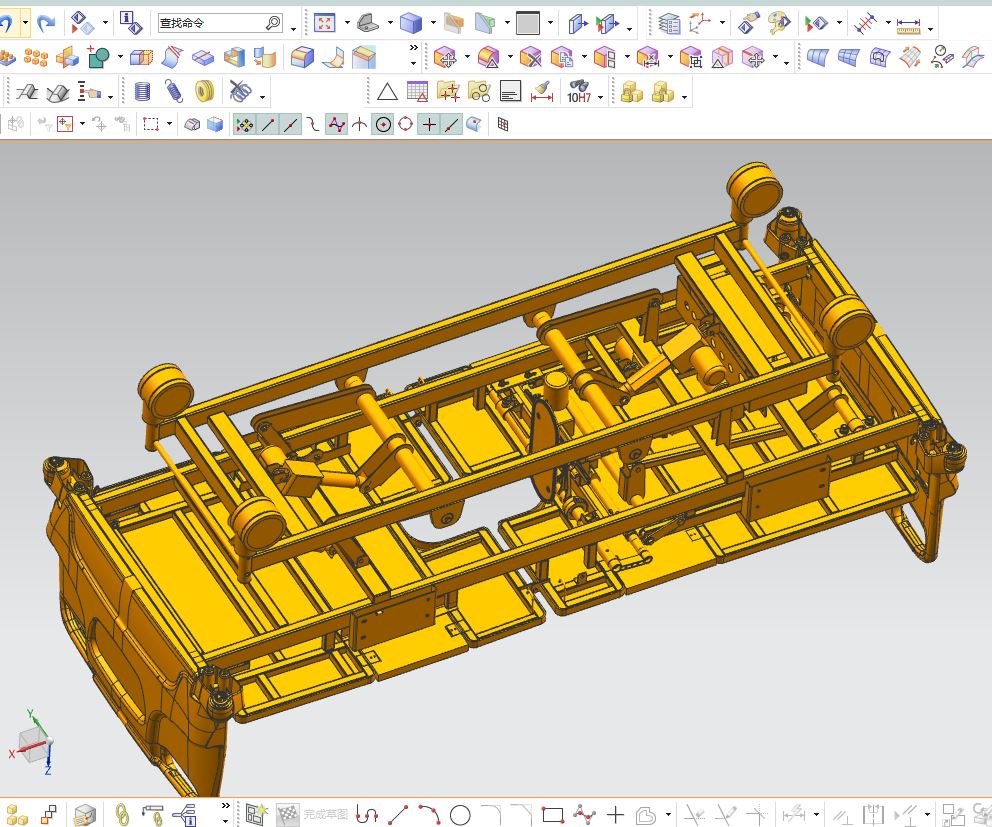Click the grid icon at the snap bar end
Screen dimensions: 992x827
[503, 125]
